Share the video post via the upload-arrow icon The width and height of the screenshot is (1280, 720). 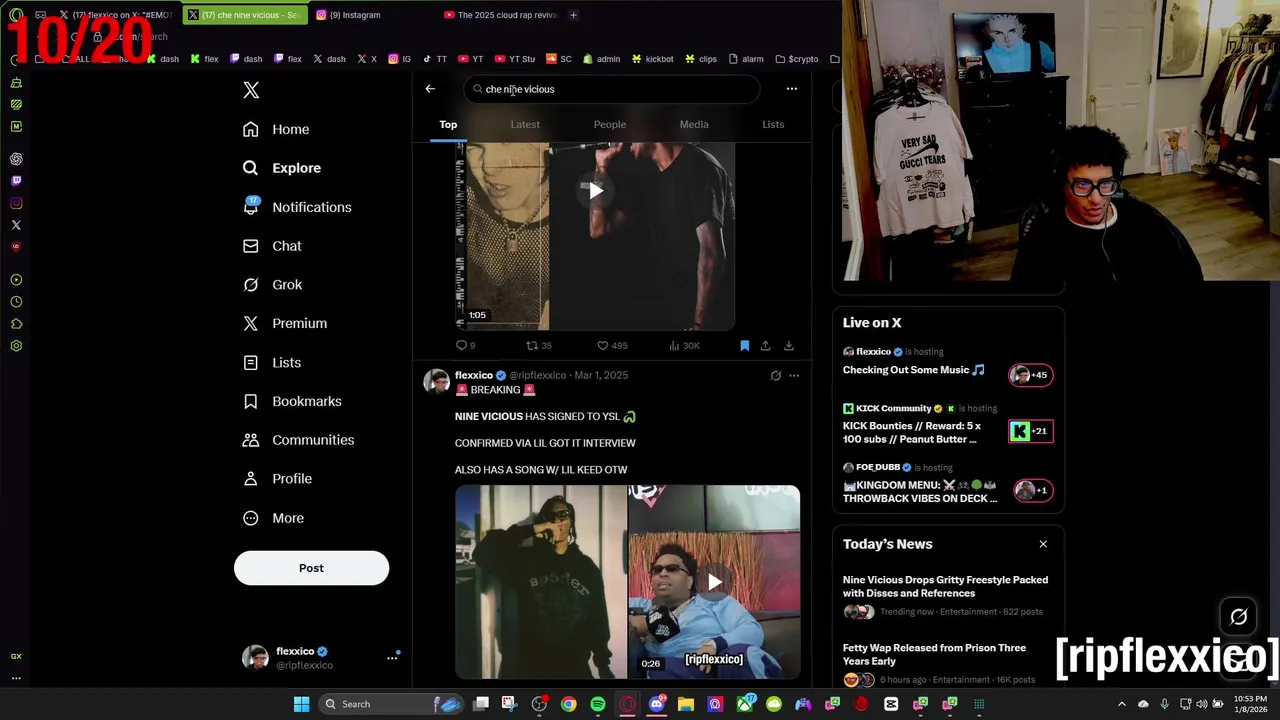click(x=765, y=345)
